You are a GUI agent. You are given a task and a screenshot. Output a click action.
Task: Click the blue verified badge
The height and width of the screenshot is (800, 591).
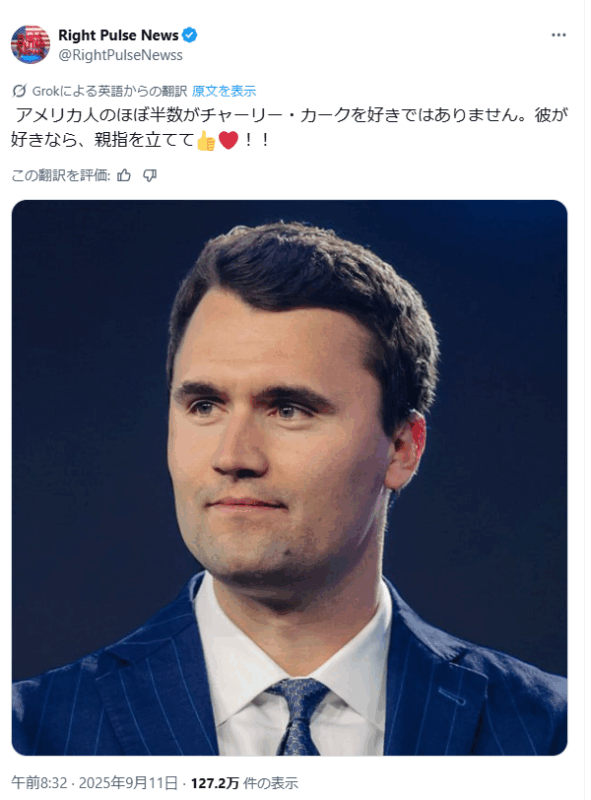190,35
